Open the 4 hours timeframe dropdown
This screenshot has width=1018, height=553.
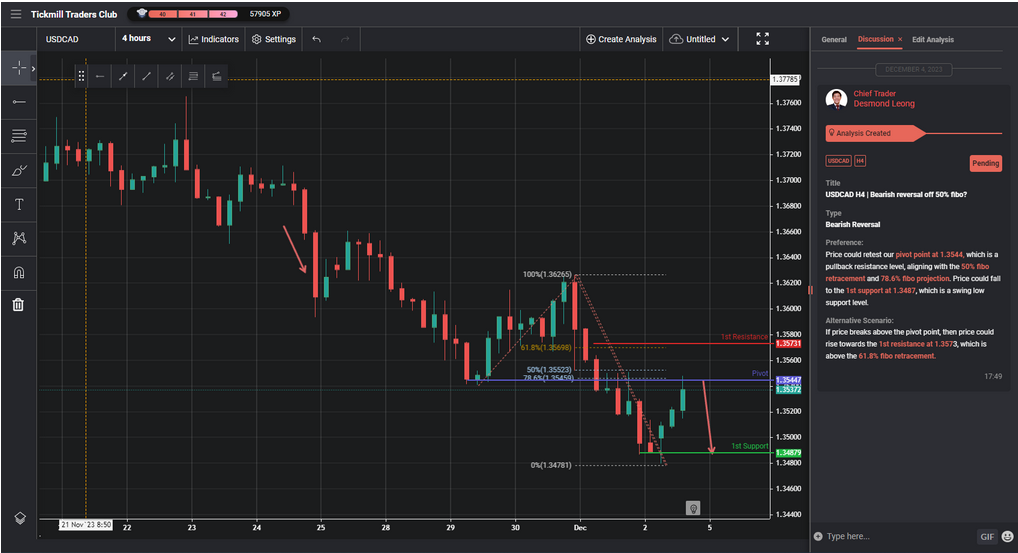click(149, 39)
